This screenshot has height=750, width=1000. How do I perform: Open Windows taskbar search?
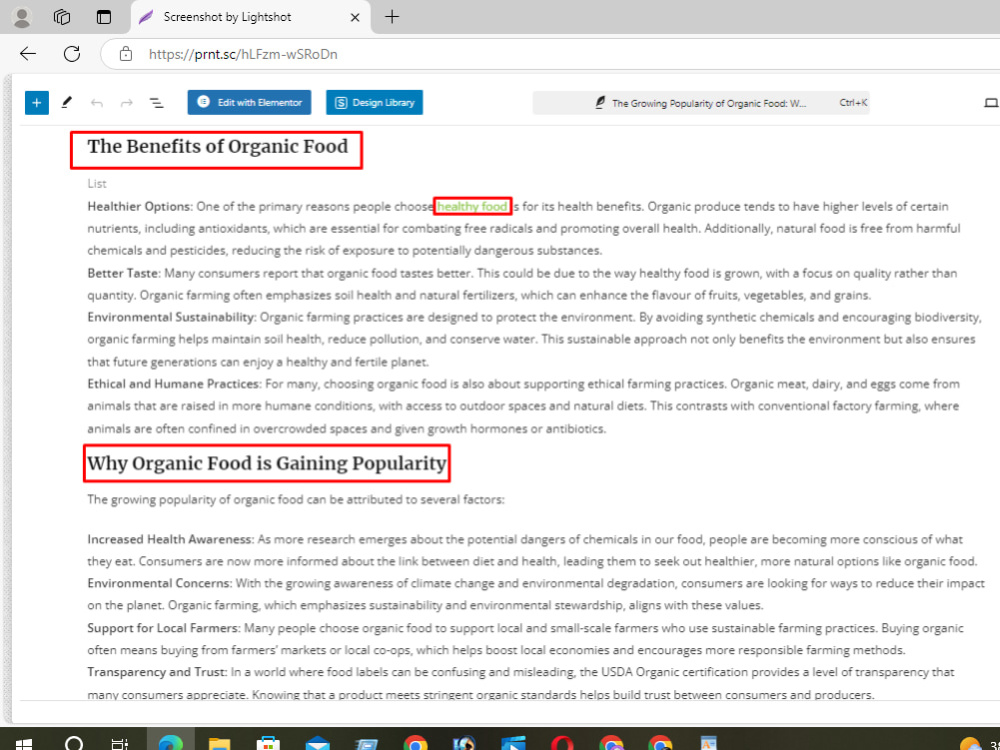(x=74, y=744)
